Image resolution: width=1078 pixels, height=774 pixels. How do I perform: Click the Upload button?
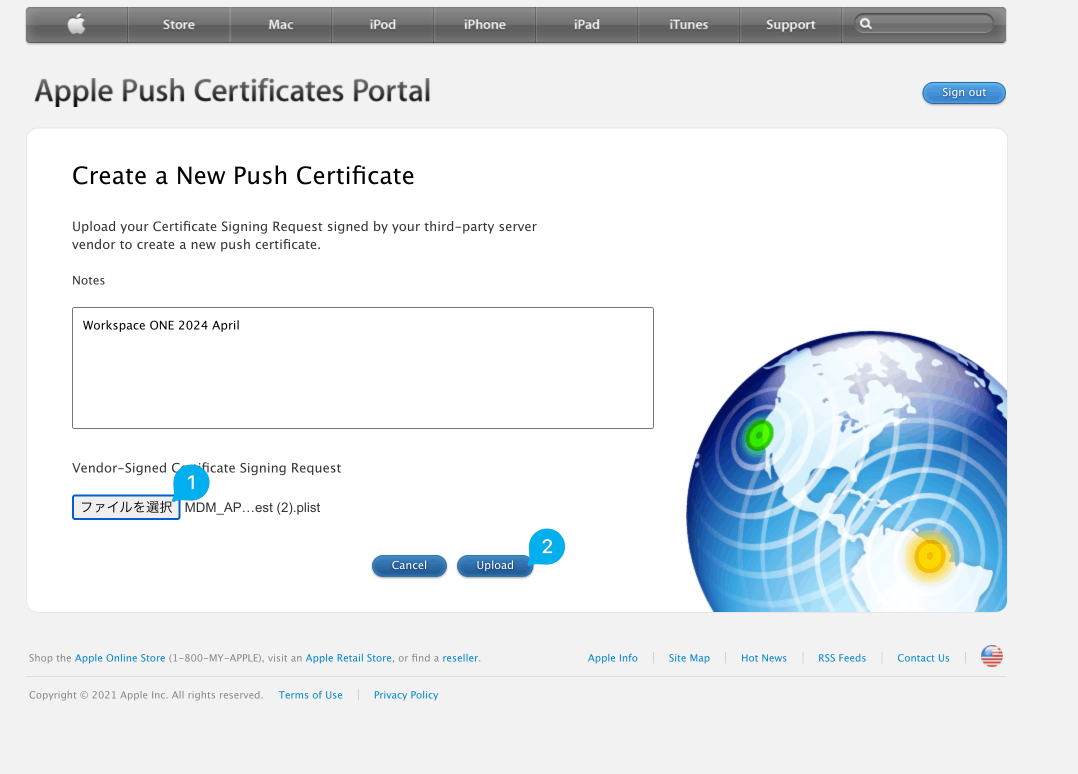pyautogui.click(x=495, y=566)
